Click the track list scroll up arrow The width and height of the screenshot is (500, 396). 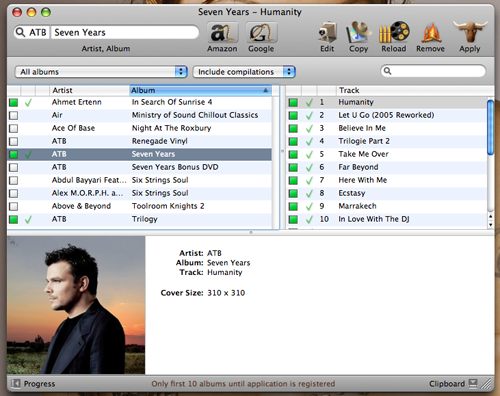pyautogui.click(x=490, y=217)
